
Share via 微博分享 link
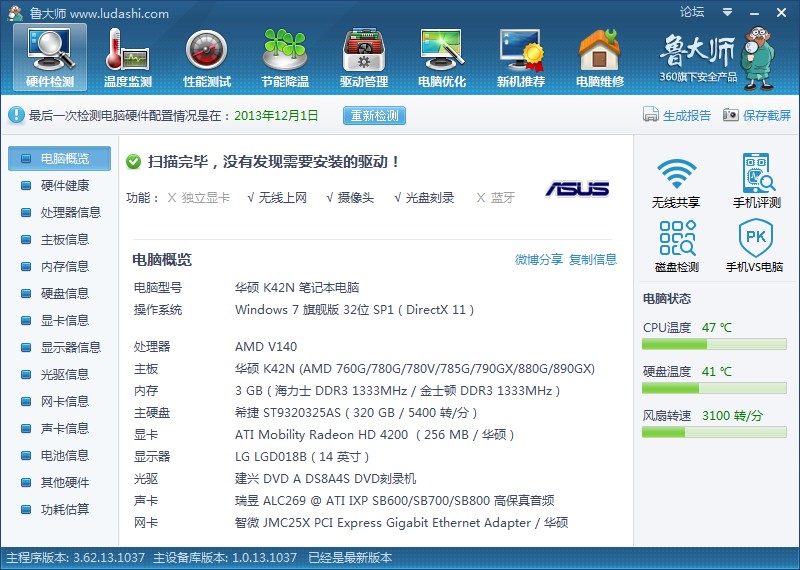(x=538, y=260)
